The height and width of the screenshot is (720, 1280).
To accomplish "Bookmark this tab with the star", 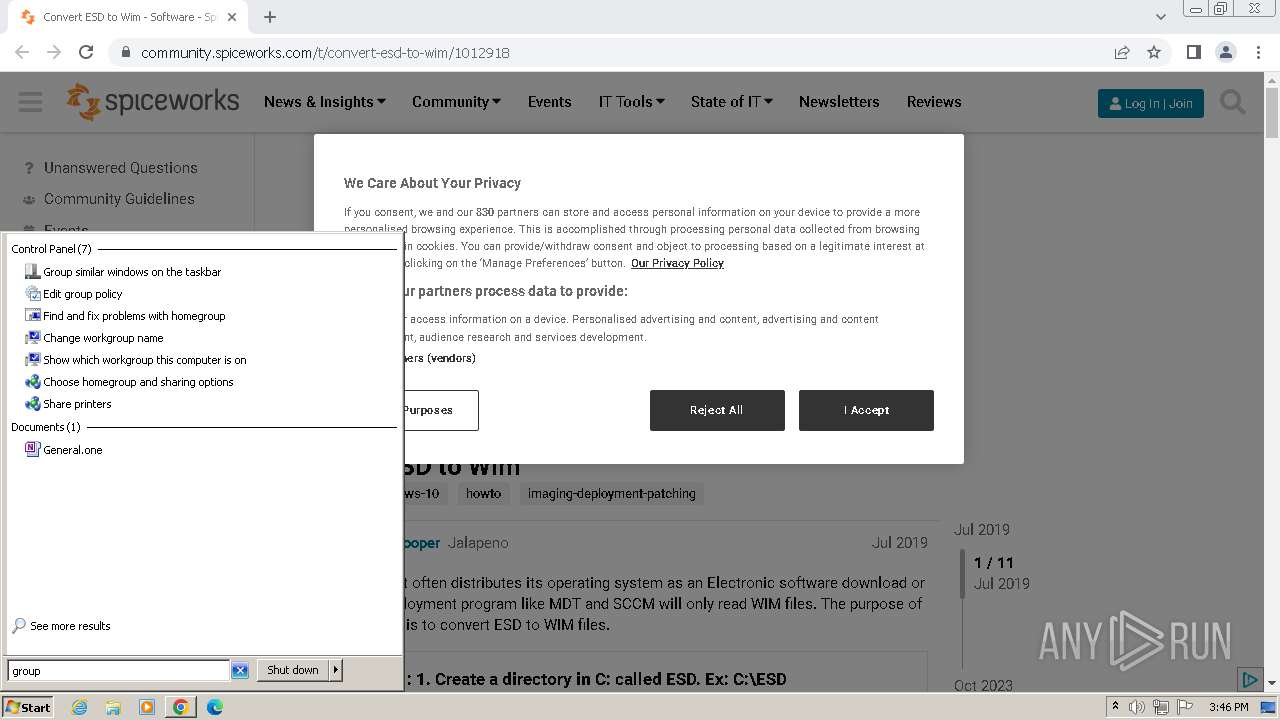I will (1154, 52).
